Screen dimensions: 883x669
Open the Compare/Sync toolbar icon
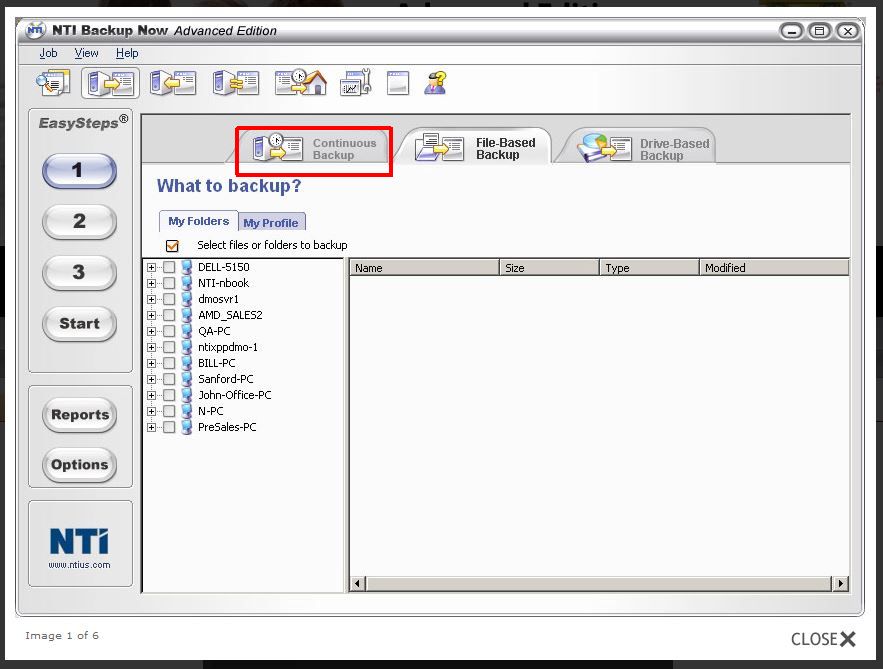[x=236, y=83]
